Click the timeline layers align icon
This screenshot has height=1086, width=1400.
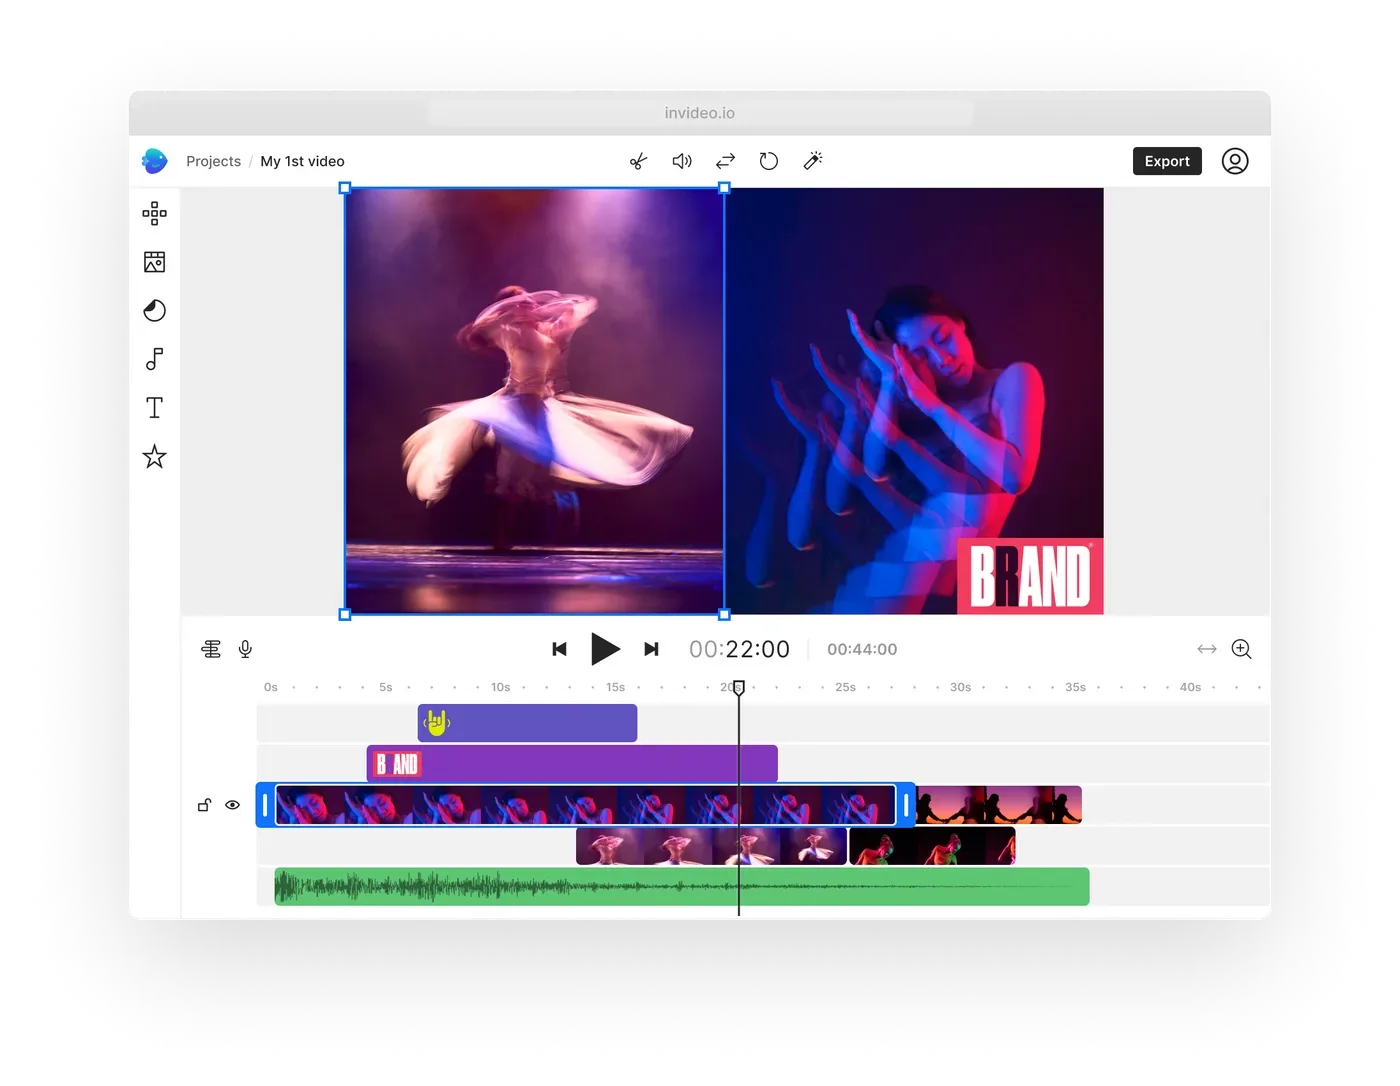[x=211, y=649]
